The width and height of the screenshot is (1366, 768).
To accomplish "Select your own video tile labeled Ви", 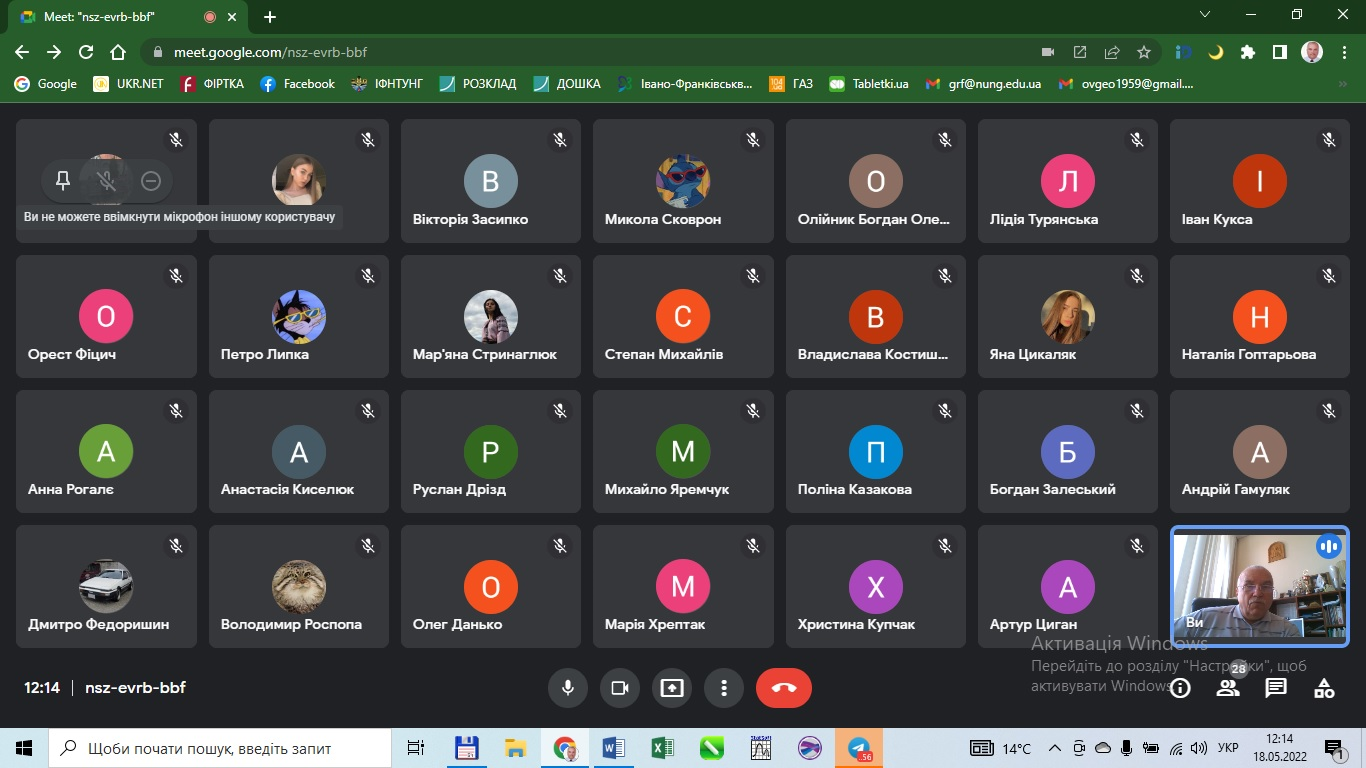I will (x=1259, y=586).
